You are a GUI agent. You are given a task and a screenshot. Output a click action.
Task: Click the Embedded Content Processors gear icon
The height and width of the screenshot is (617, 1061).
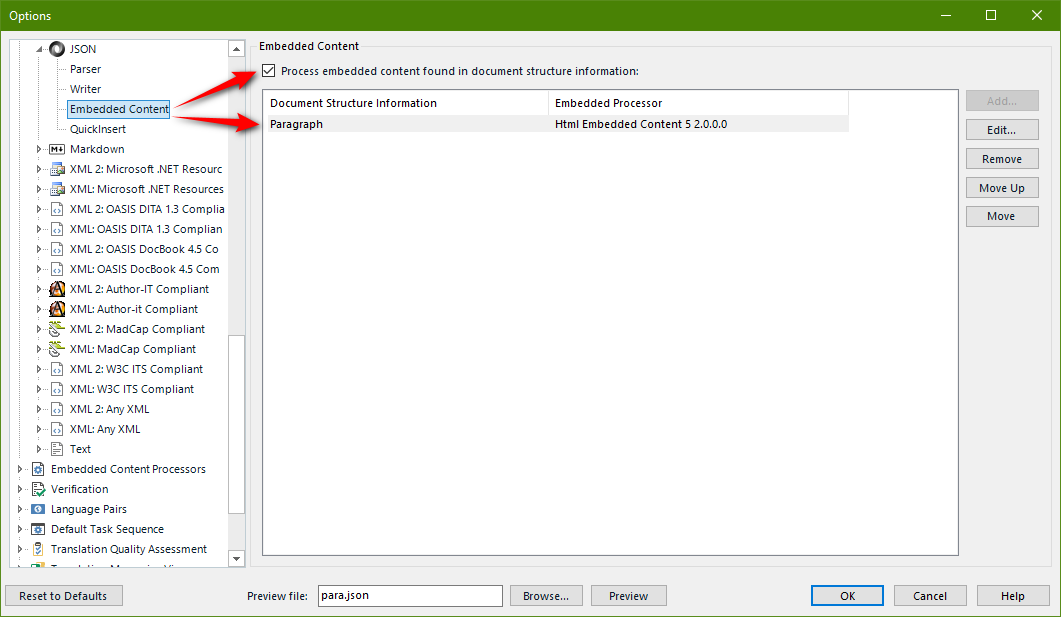[x=39, y=470]
